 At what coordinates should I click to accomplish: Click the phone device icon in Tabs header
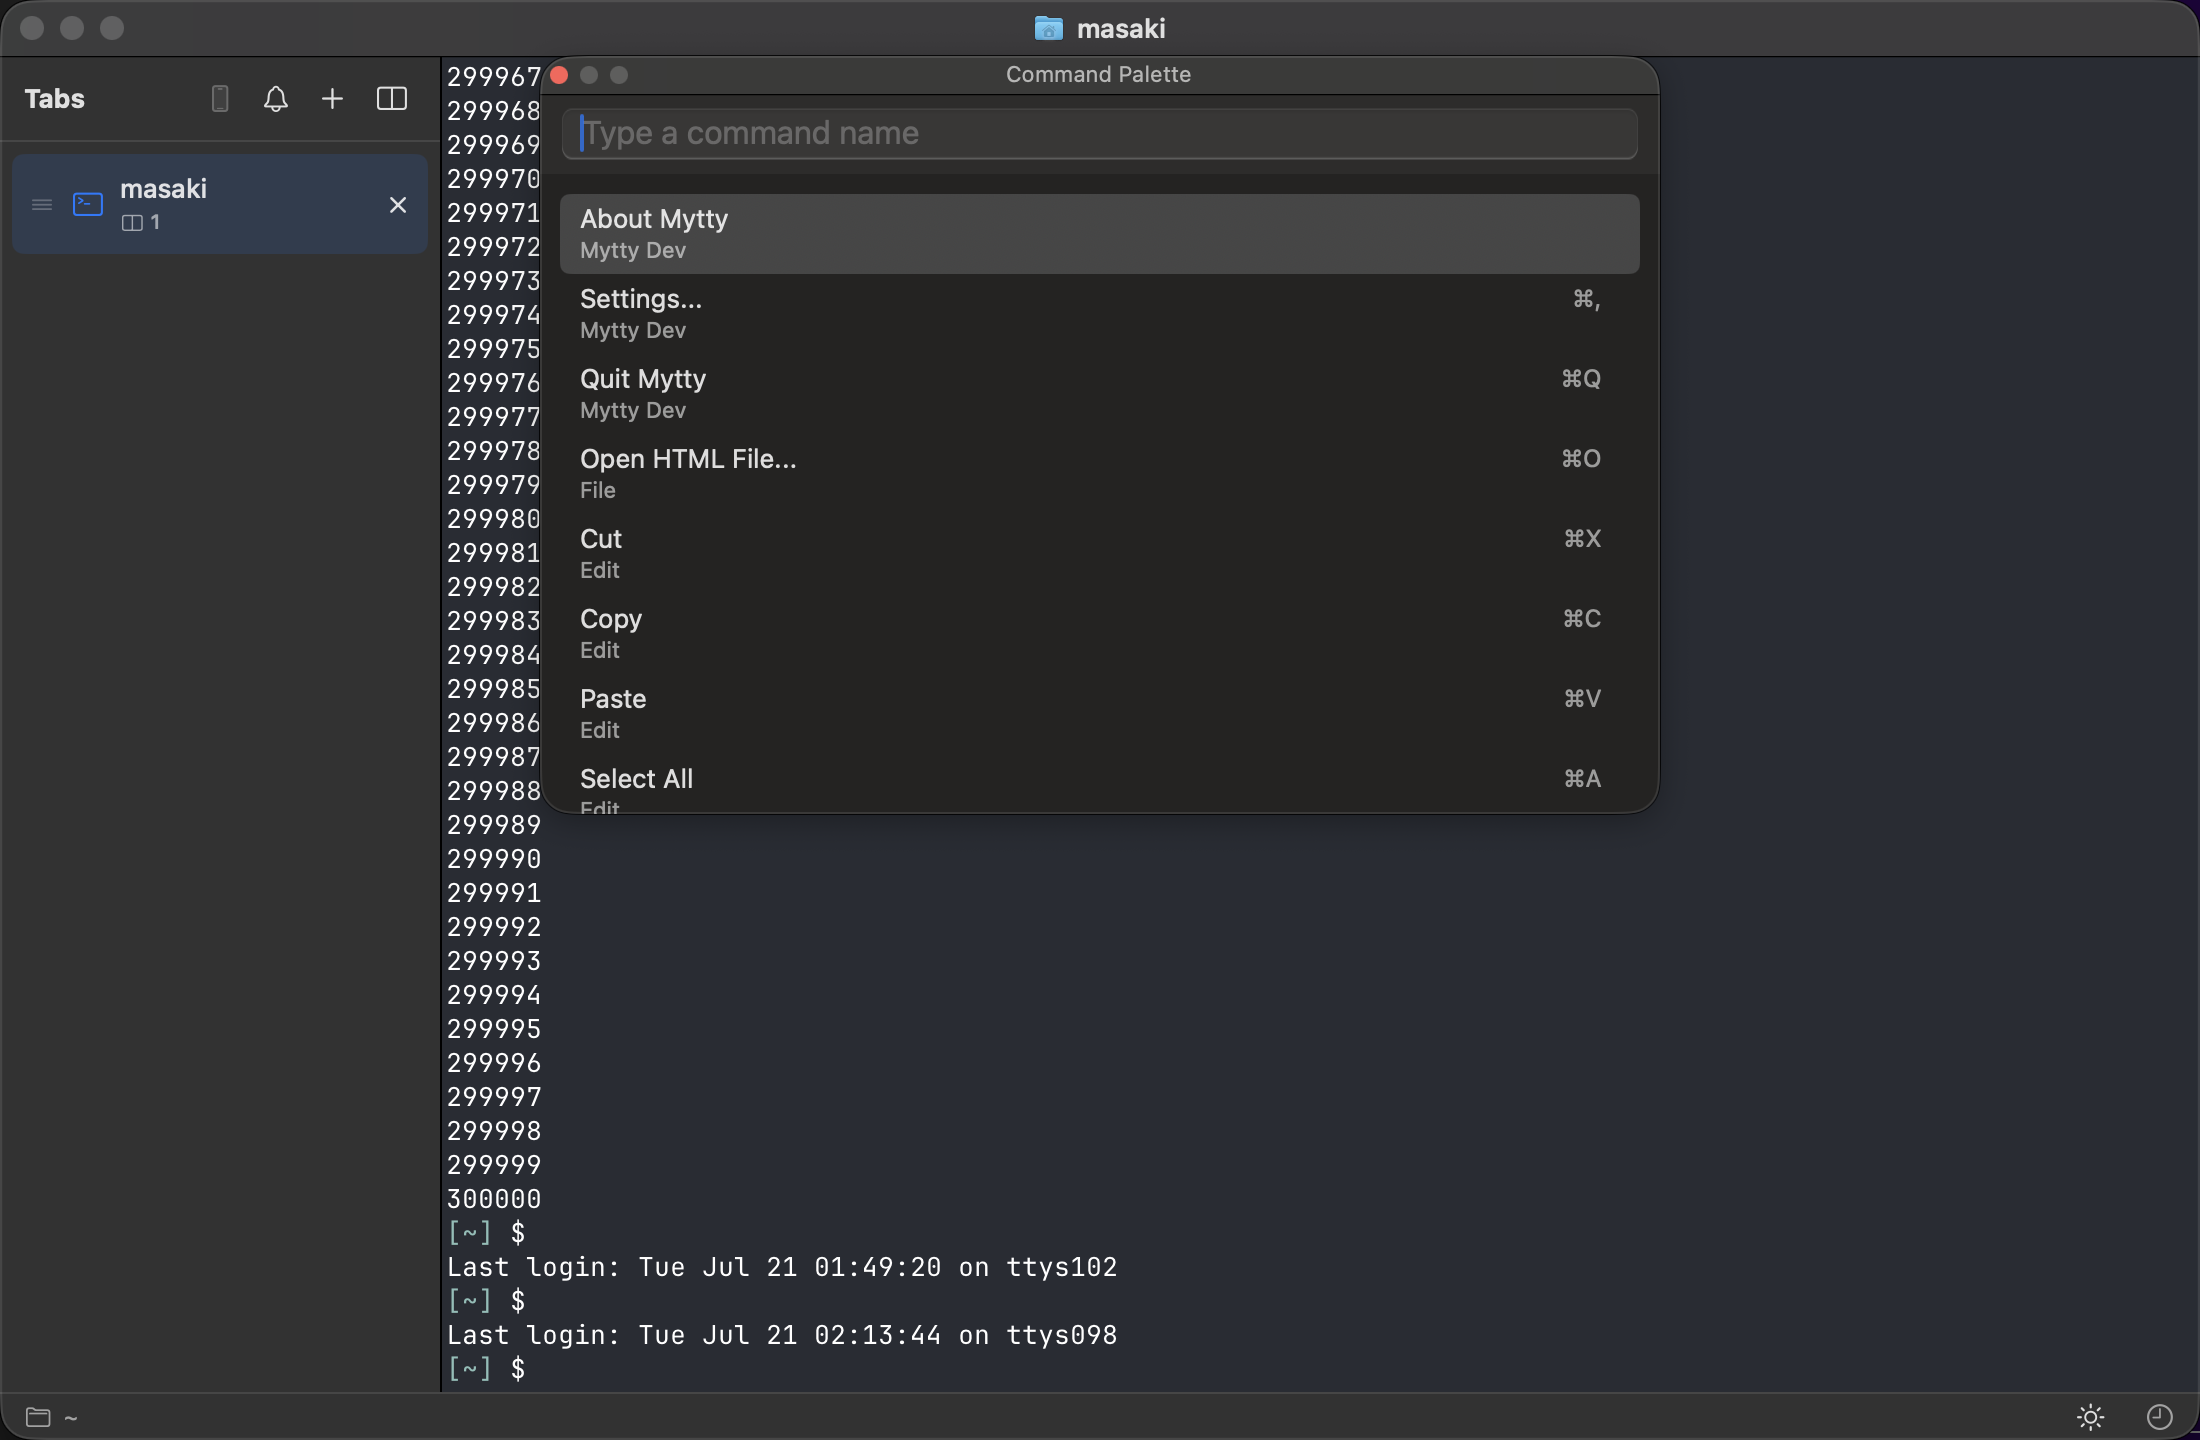(220, 98)
